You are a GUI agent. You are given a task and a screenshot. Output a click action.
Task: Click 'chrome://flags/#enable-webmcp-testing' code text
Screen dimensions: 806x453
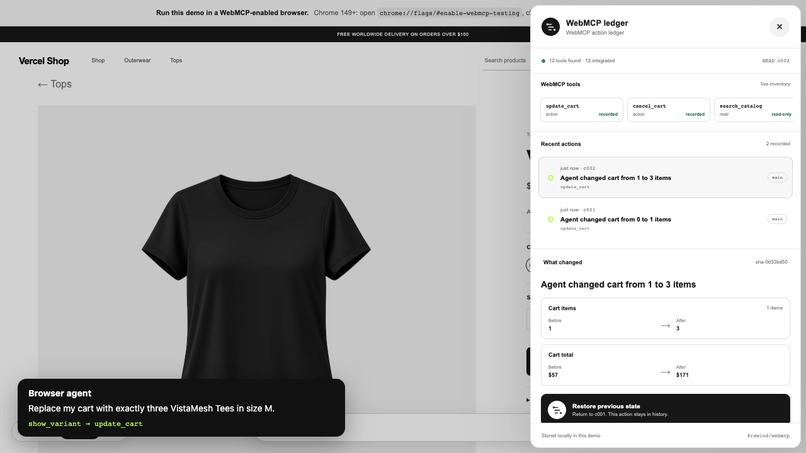point(449,13)
